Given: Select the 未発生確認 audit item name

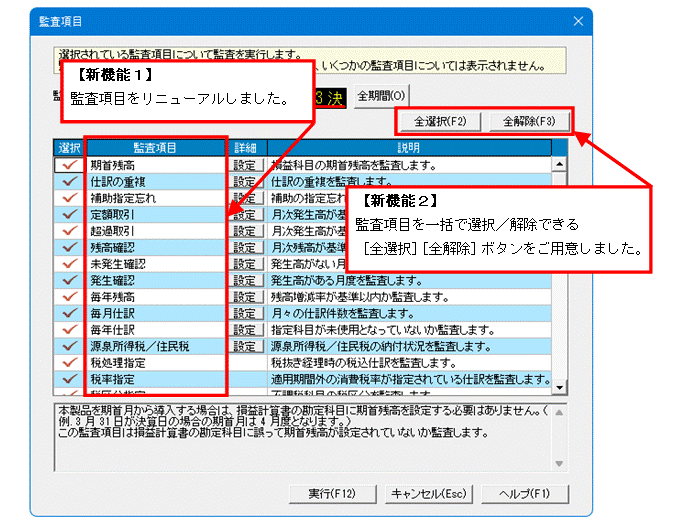Looking at the screenshot, I should click(118, 264).
